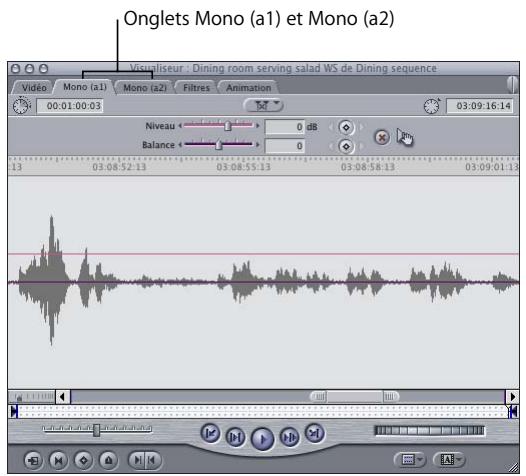Click the current timecode clock icon at right
The image size is (526, 476).
[432, 106]
